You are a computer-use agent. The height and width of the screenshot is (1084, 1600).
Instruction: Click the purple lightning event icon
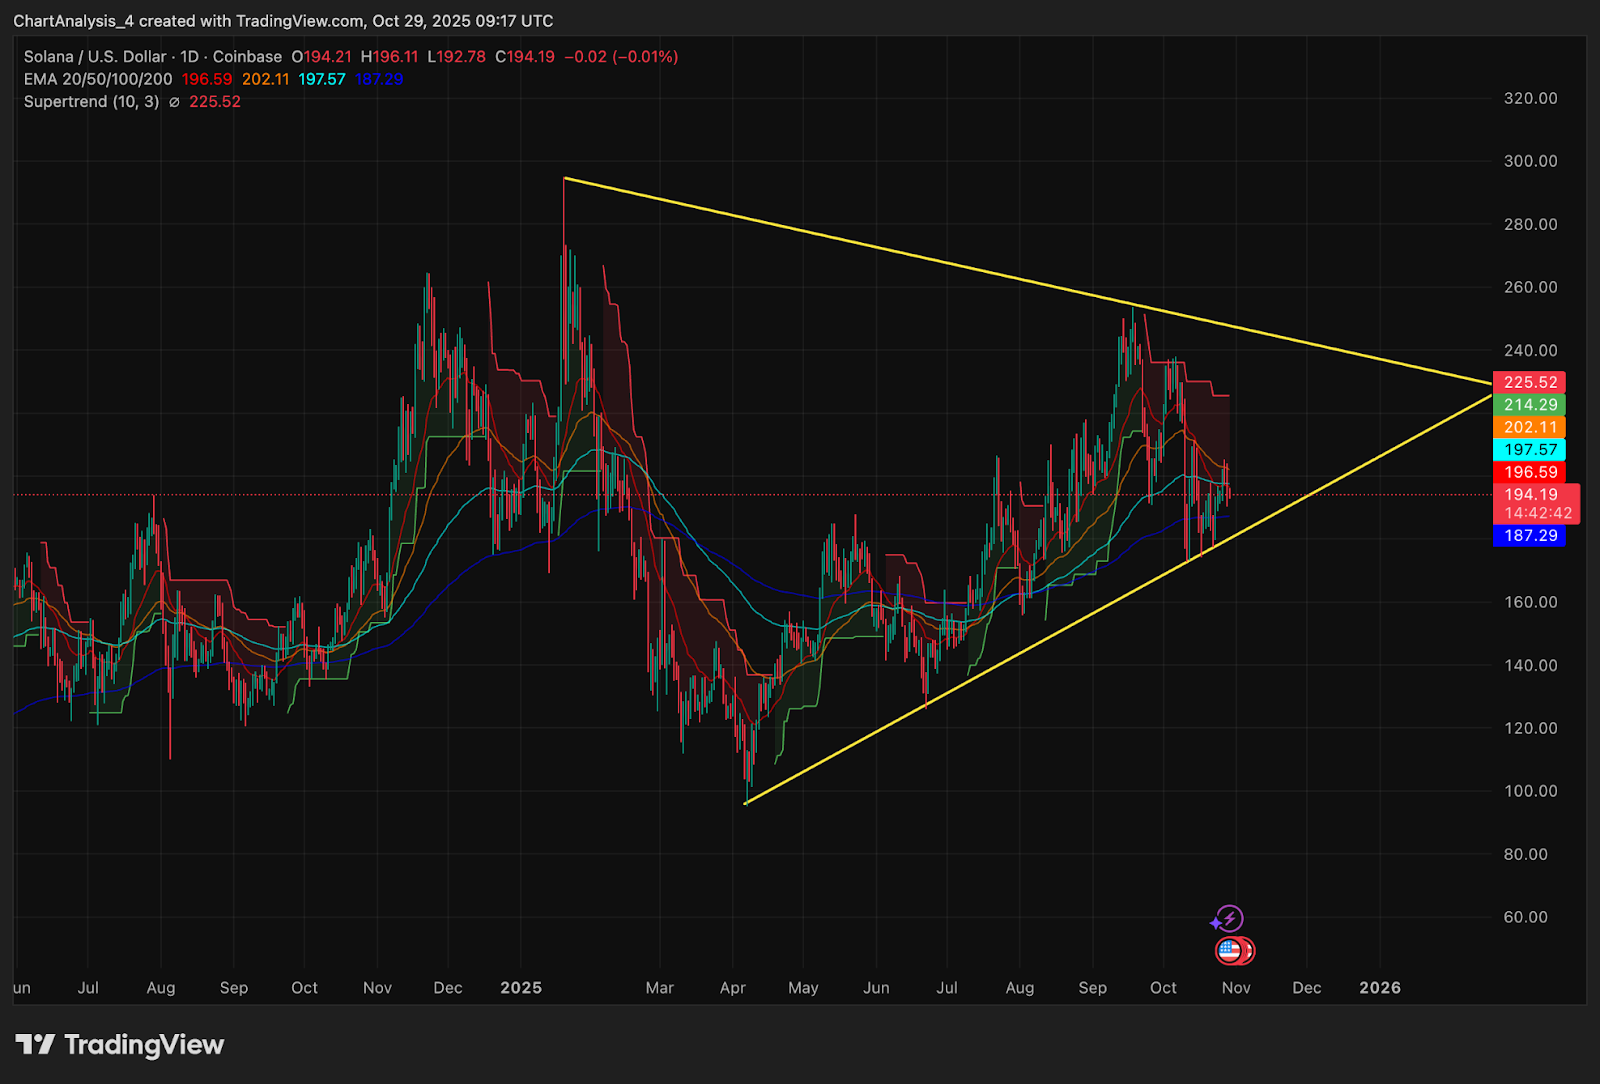pyautogui.click(x=1228, y=918)
